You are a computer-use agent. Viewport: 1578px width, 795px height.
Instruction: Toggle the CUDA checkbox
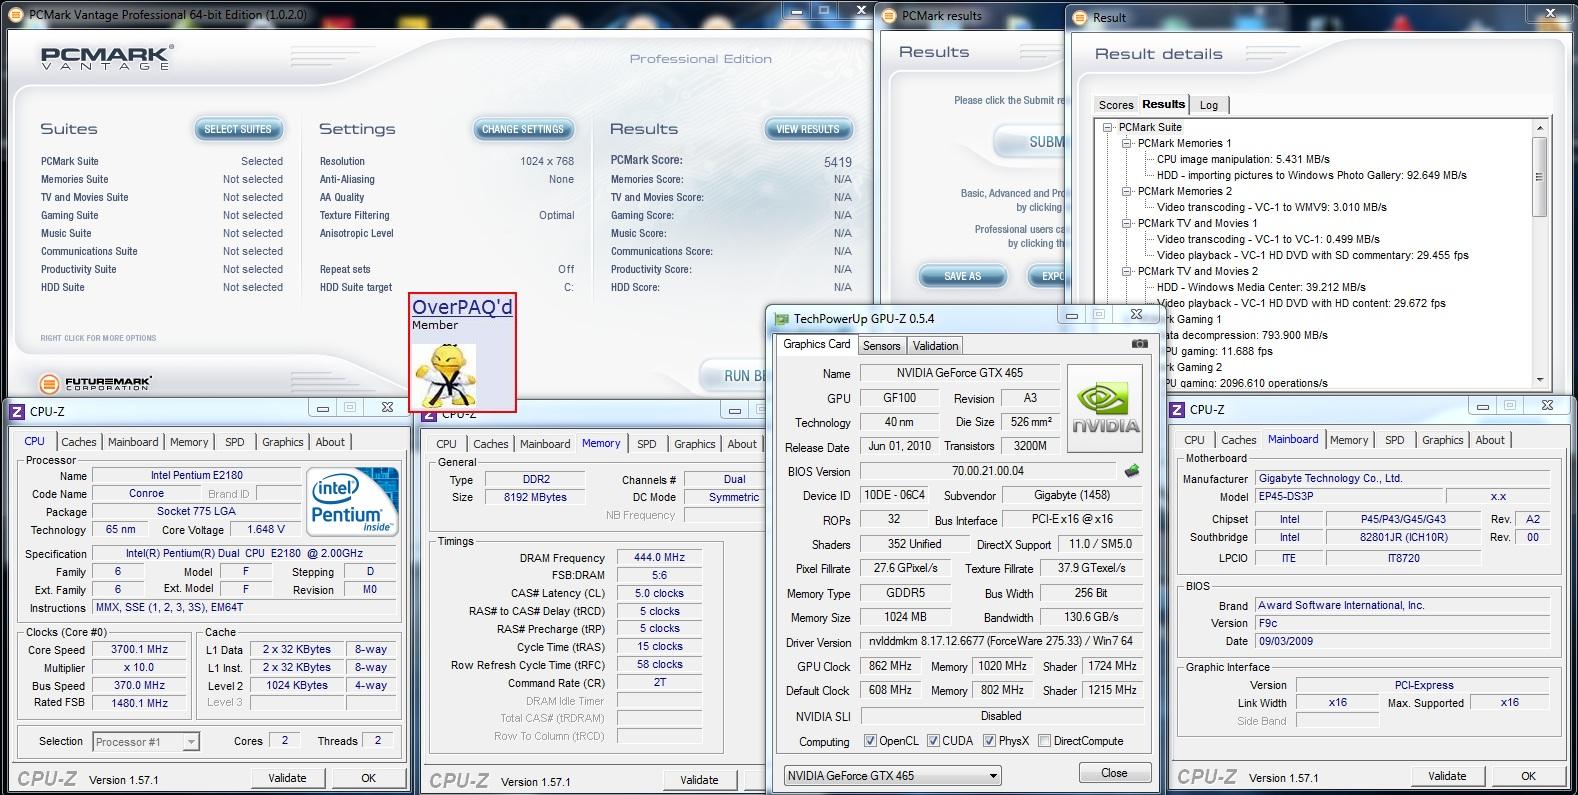pos(933,741)
